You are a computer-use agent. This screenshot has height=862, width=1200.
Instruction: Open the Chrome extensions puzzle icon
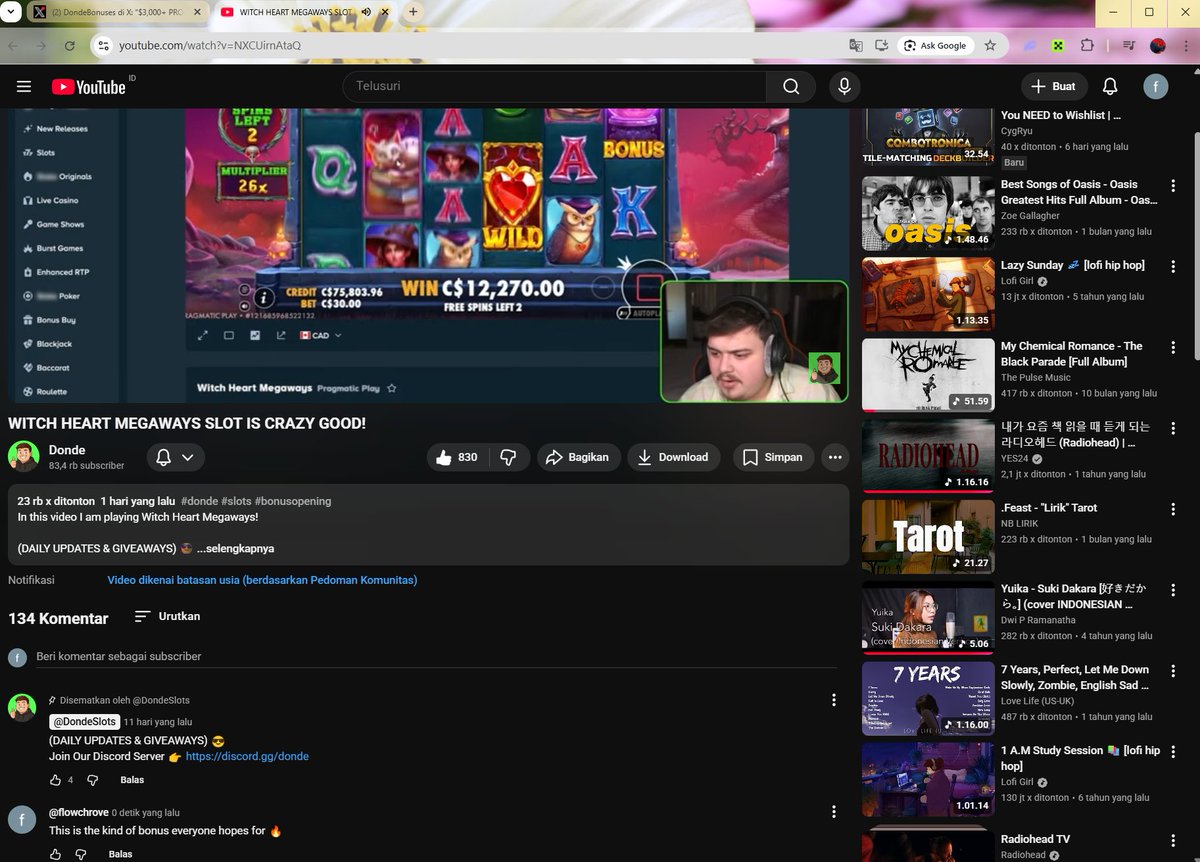click(1087, 45)
